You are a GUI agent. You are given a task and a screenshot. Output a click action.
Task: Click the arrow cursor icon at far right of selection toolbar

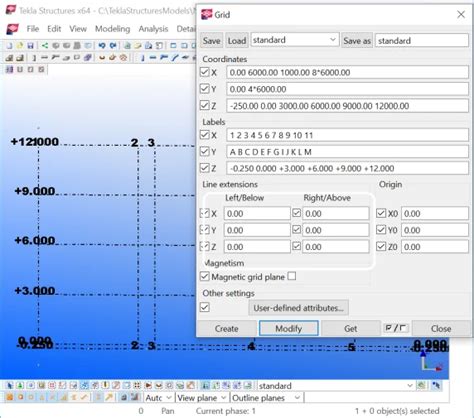[x=436, y=386]
